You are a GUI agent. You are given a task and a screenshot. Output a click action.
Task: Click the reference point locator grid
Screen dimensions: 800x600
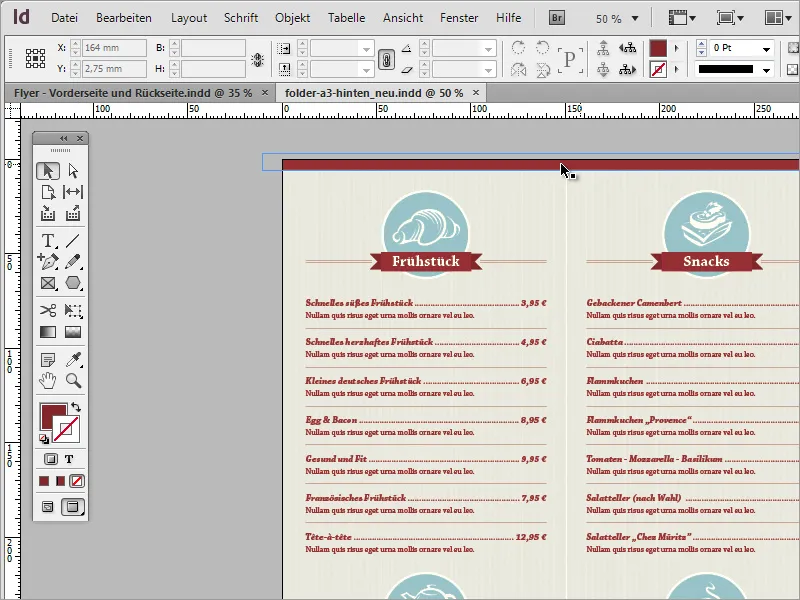pos(35,59)
